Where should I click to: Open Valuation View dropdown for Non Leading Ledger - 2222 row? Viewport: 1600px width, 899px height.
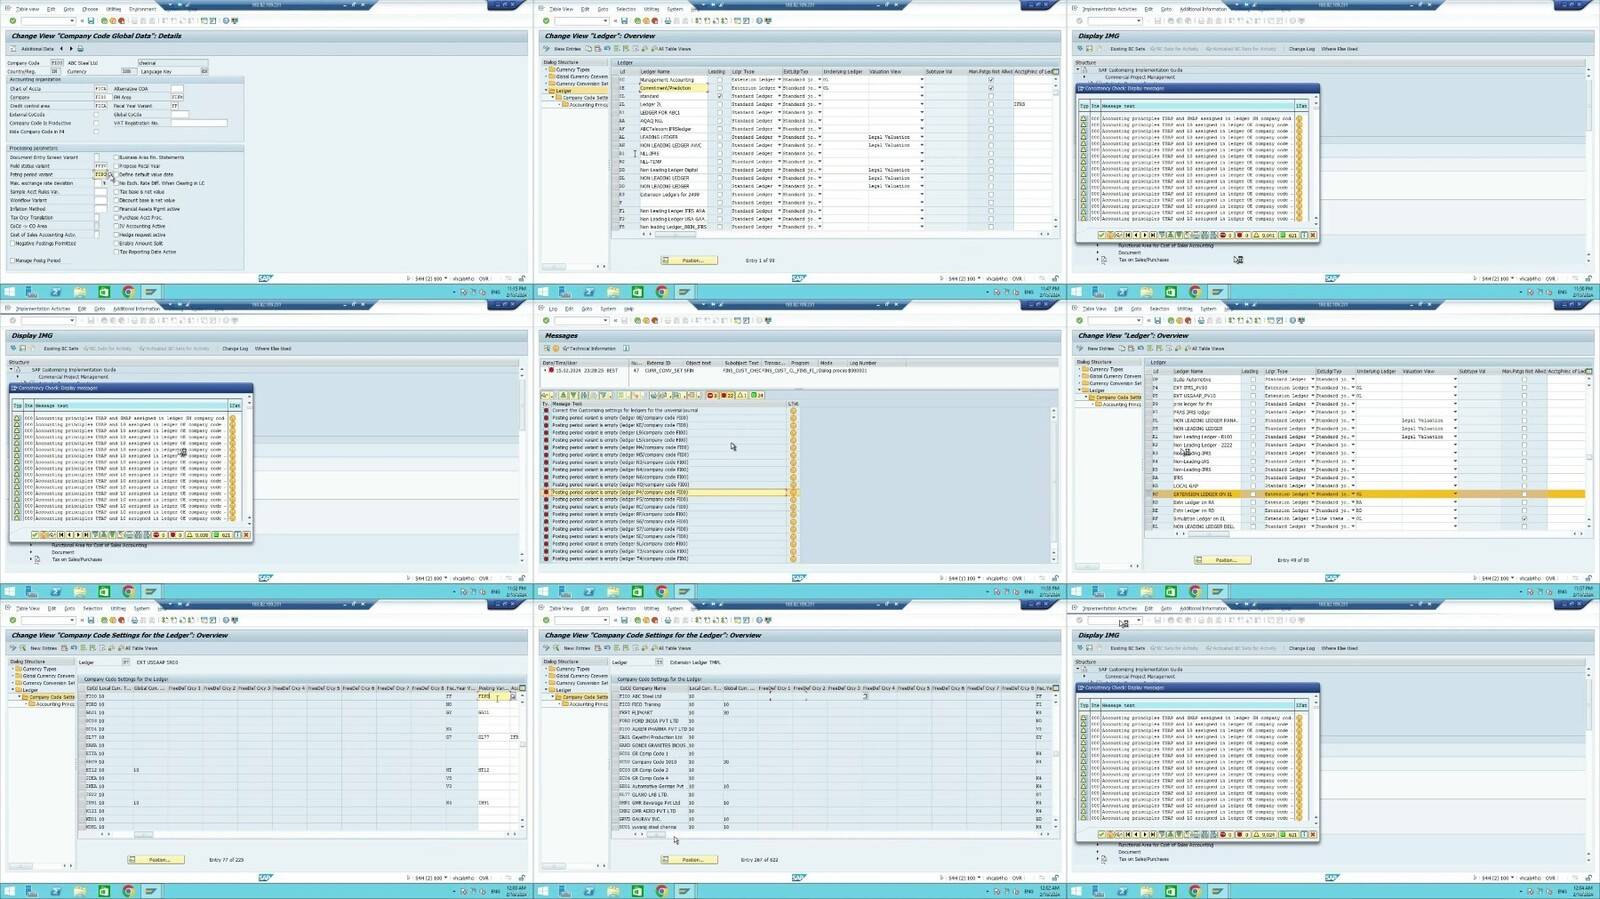point(1455,445)
